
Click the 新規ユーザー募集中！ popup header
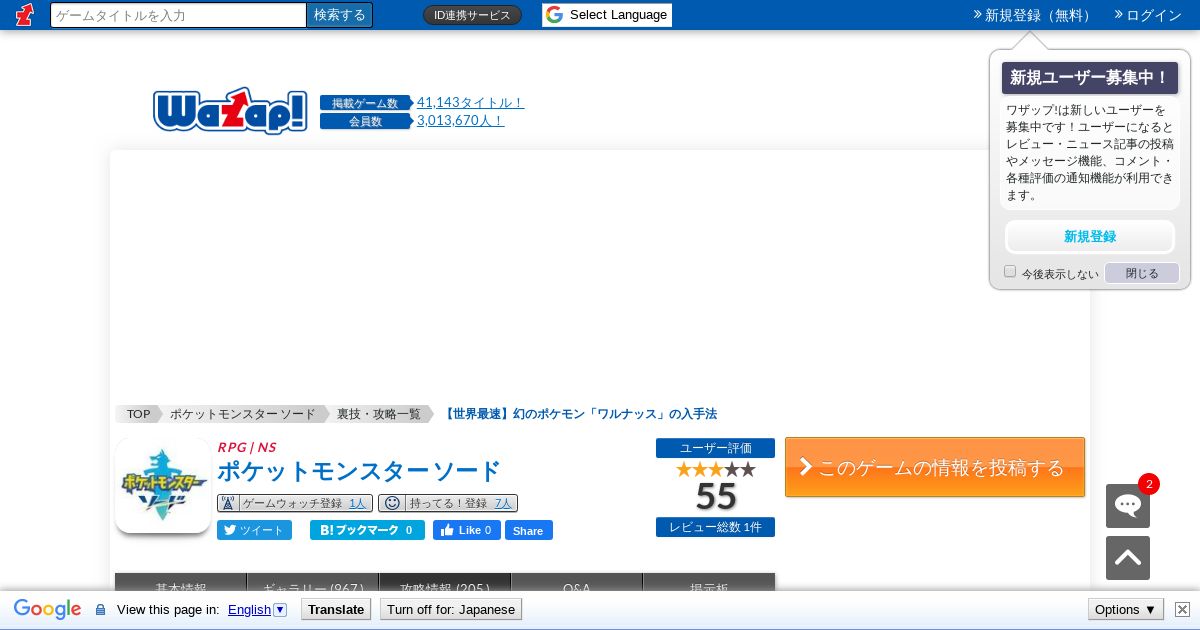coord(1090,78)
